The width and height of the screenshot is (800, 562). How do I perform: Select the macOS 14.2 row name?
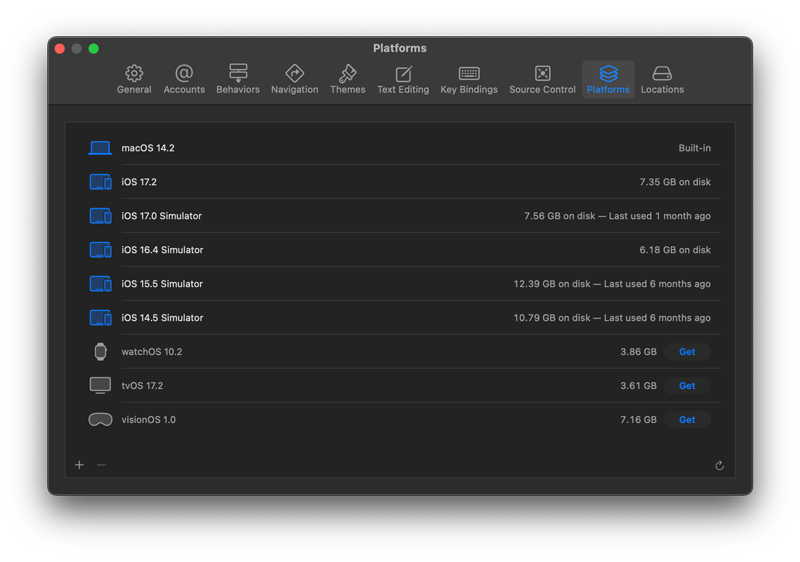point(148,148)
